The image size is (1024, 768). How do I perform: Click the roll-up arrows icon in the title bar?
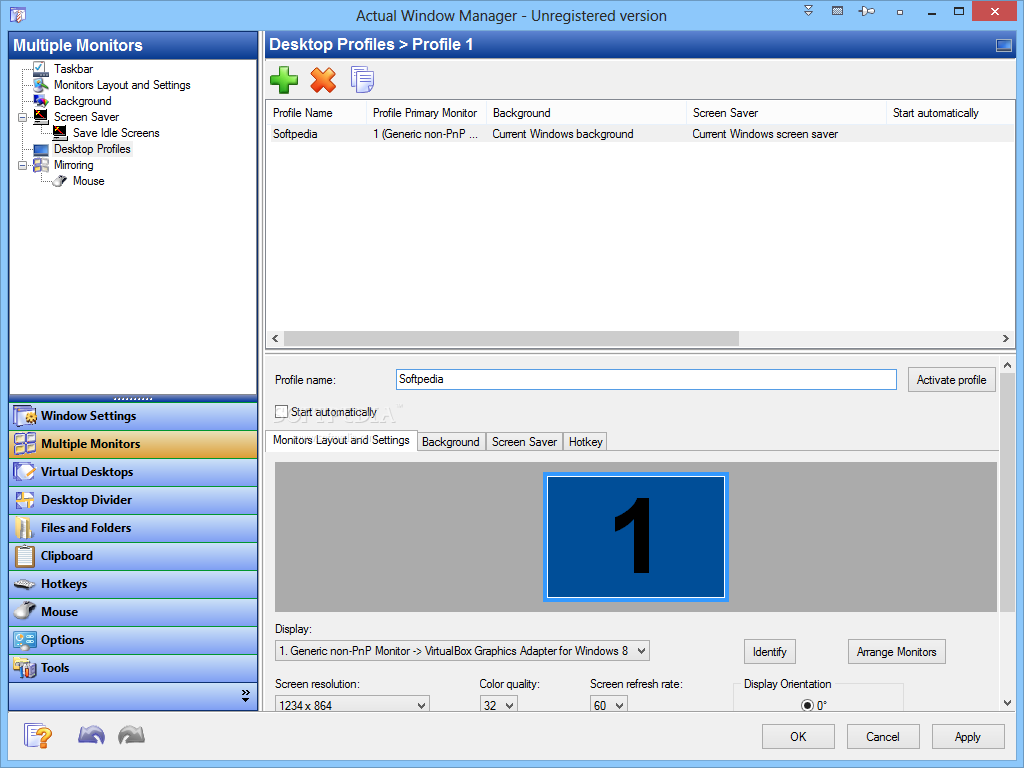tap(808, 10)
